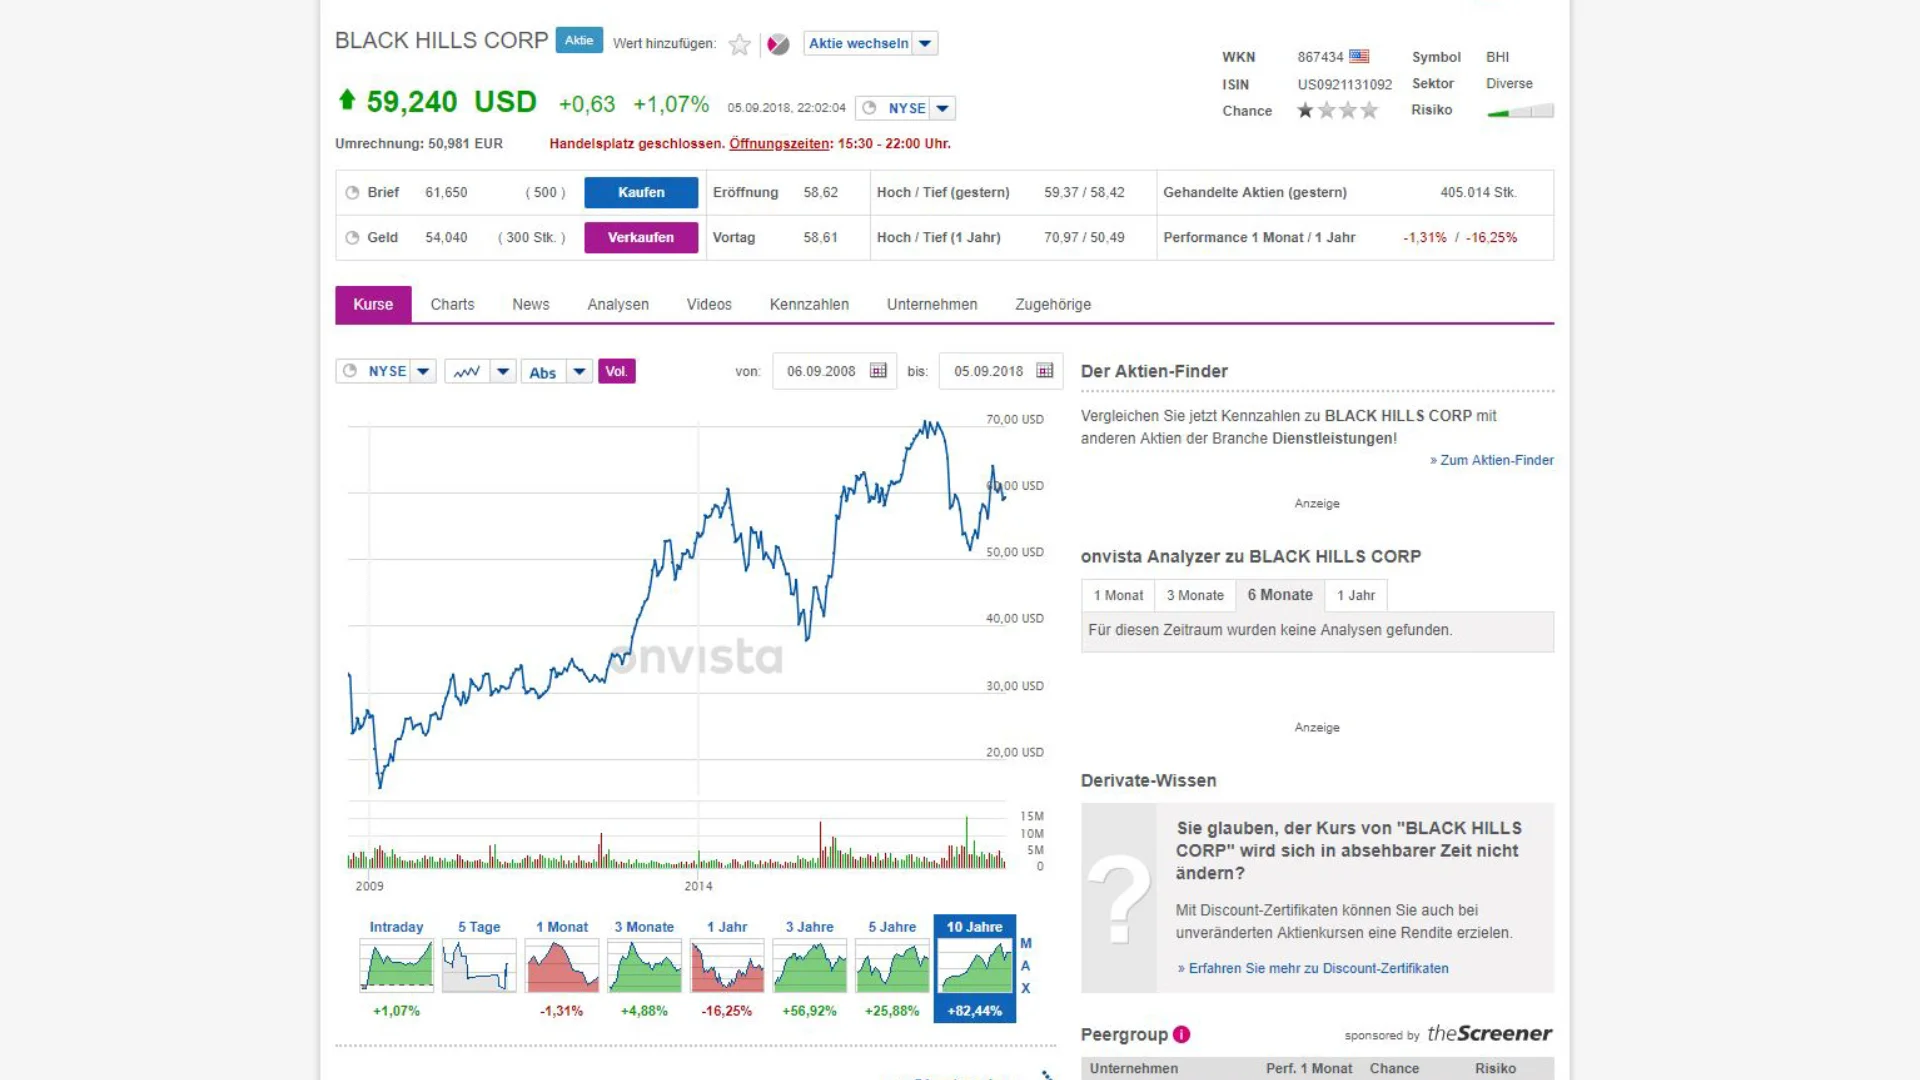This screenshot has width=1920, height=1080.
Task: Open the NYSE exchange dropdown near price
Action: point(942,108)
